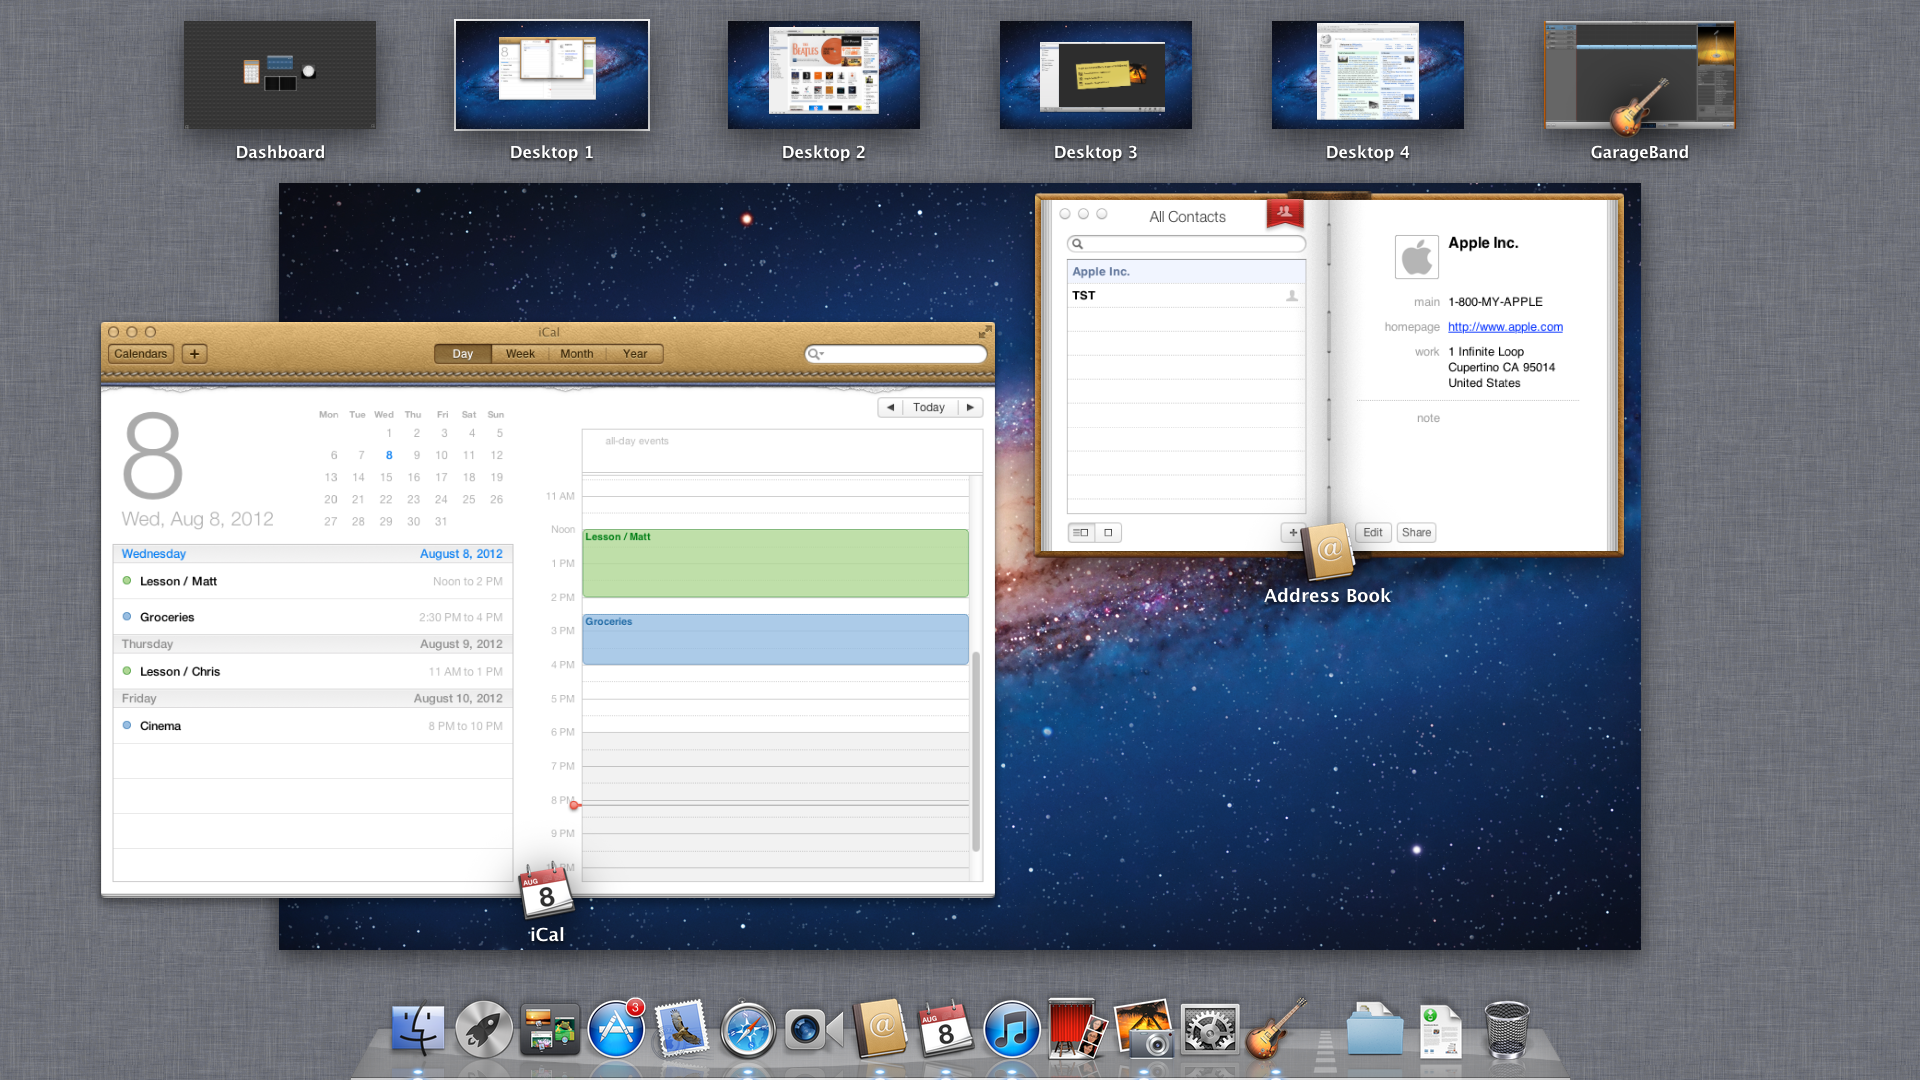Open Mail stamp icon in Dock
Image resolution: width=1920 pixels, height=1080 pixels.
(x=682, y=1028)
